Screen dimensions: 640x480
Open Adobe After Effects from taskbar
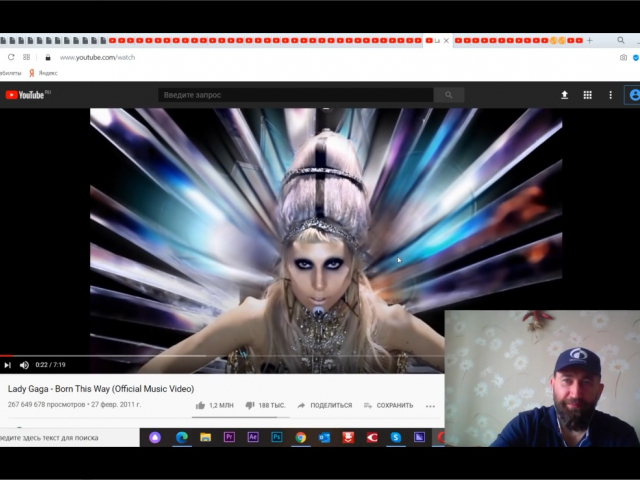(253, 437)
